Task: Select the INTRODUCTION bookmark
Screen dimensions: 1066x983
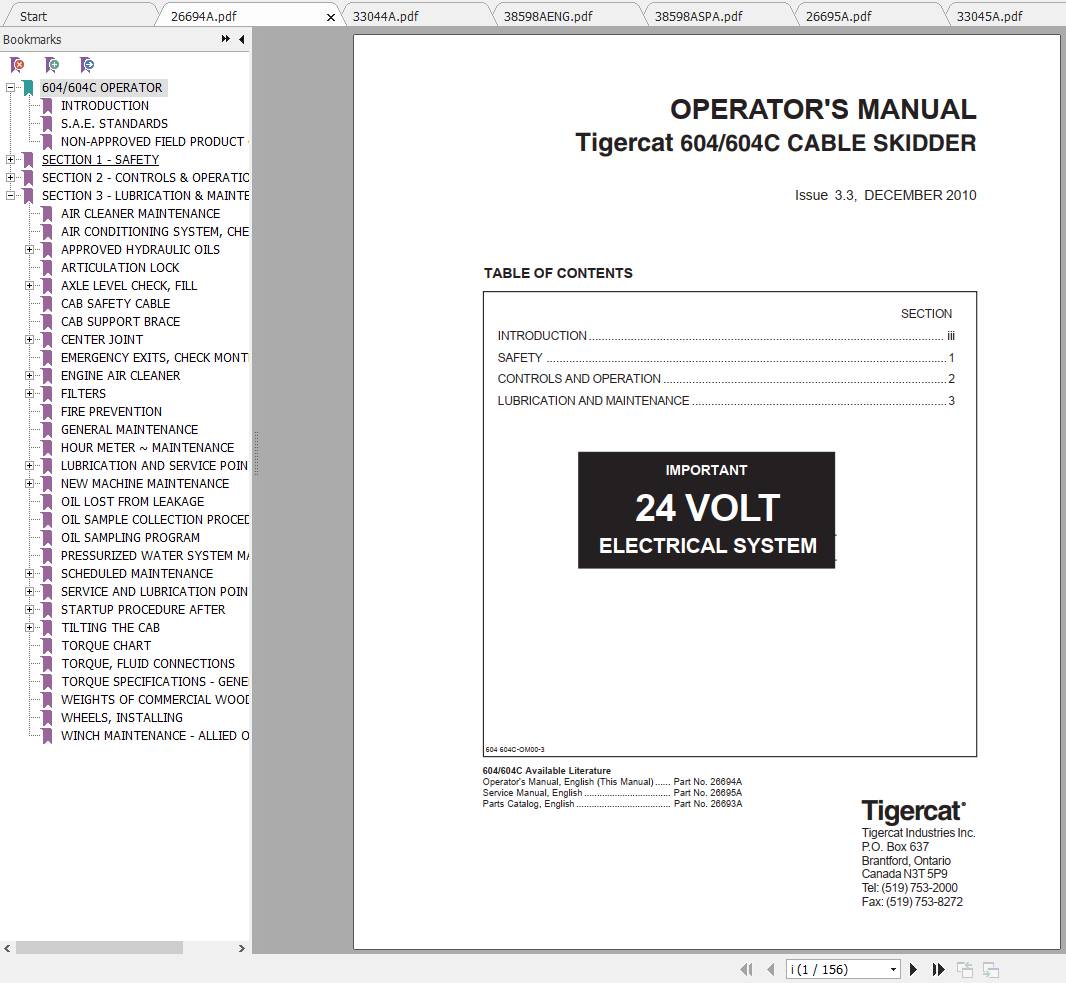Action: (x=105, y=105)
